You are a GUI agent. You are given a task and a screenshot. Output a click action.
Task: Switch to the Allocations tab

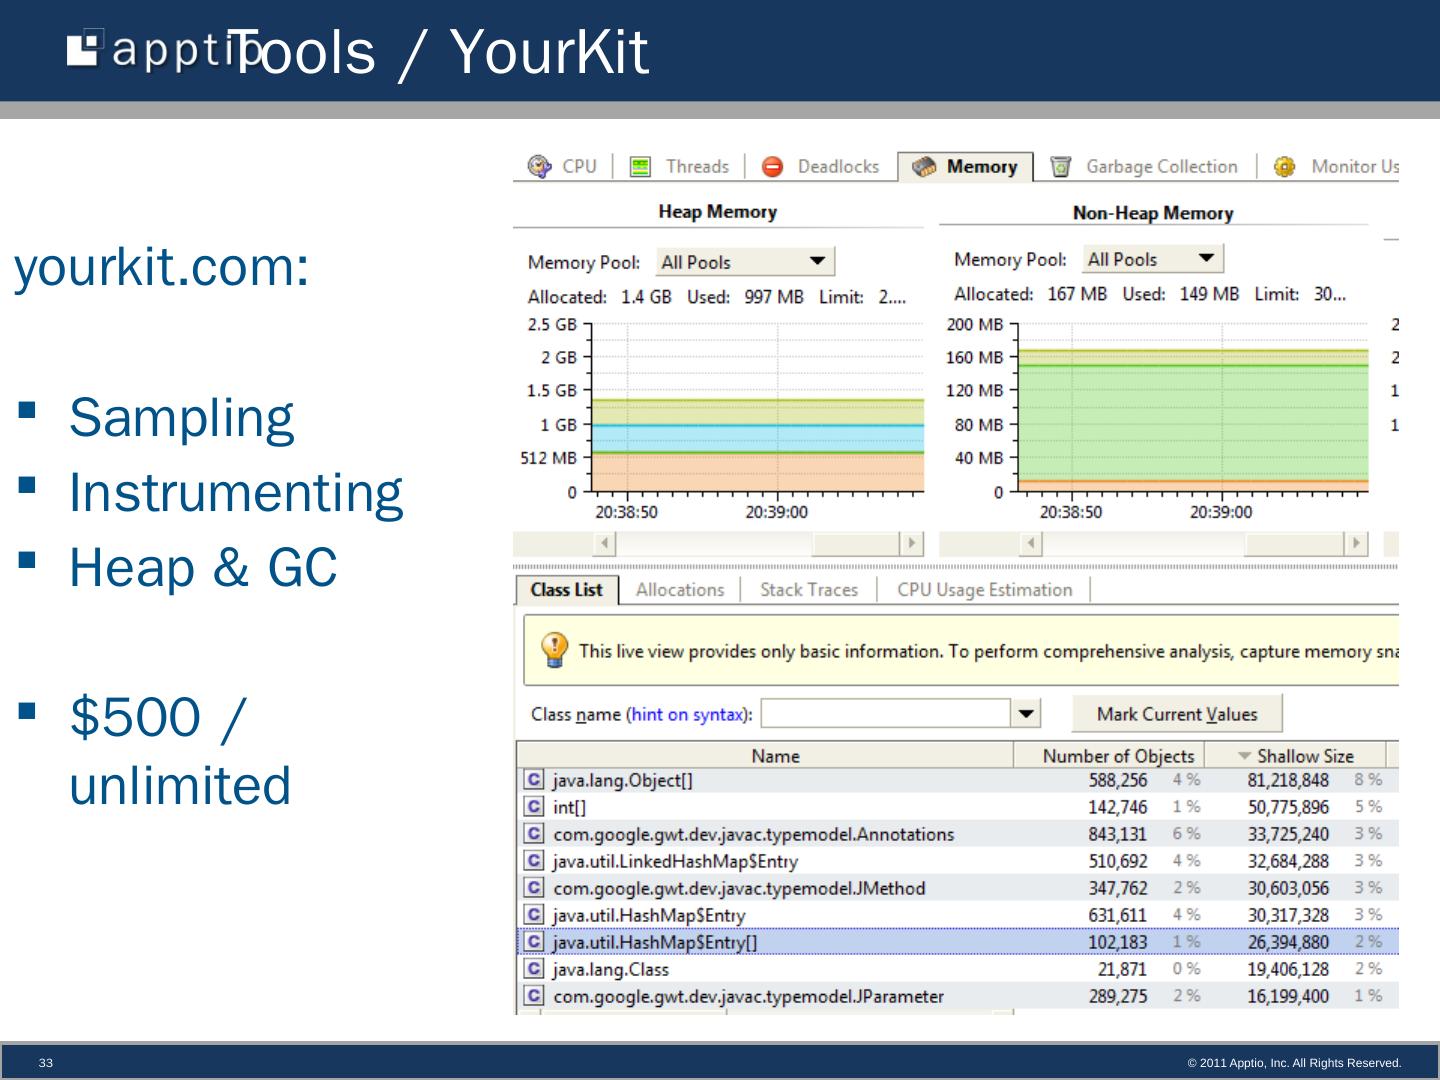point(680,590)
